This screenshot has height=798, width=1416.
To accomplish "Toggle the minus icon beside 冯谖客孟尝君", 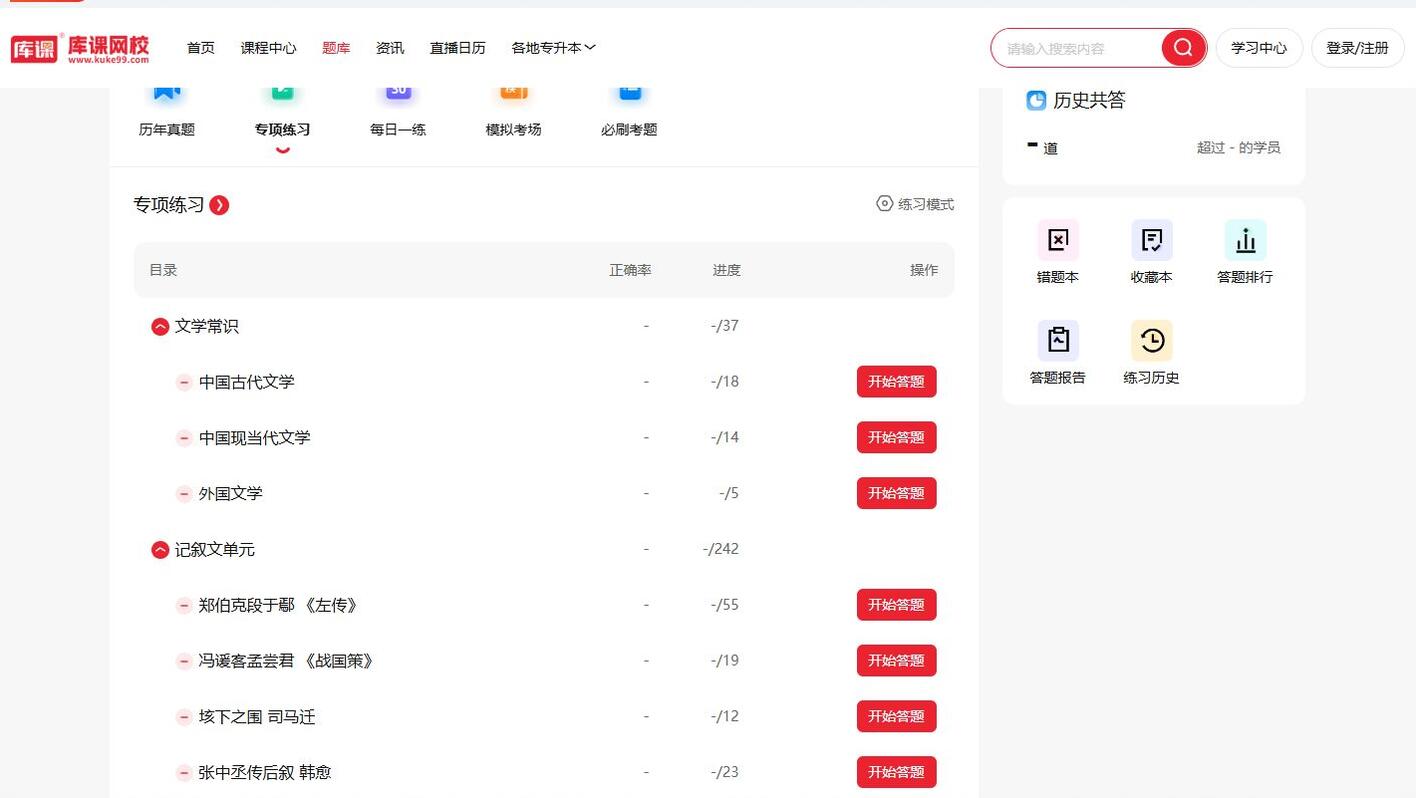I will tap(184, 661).
